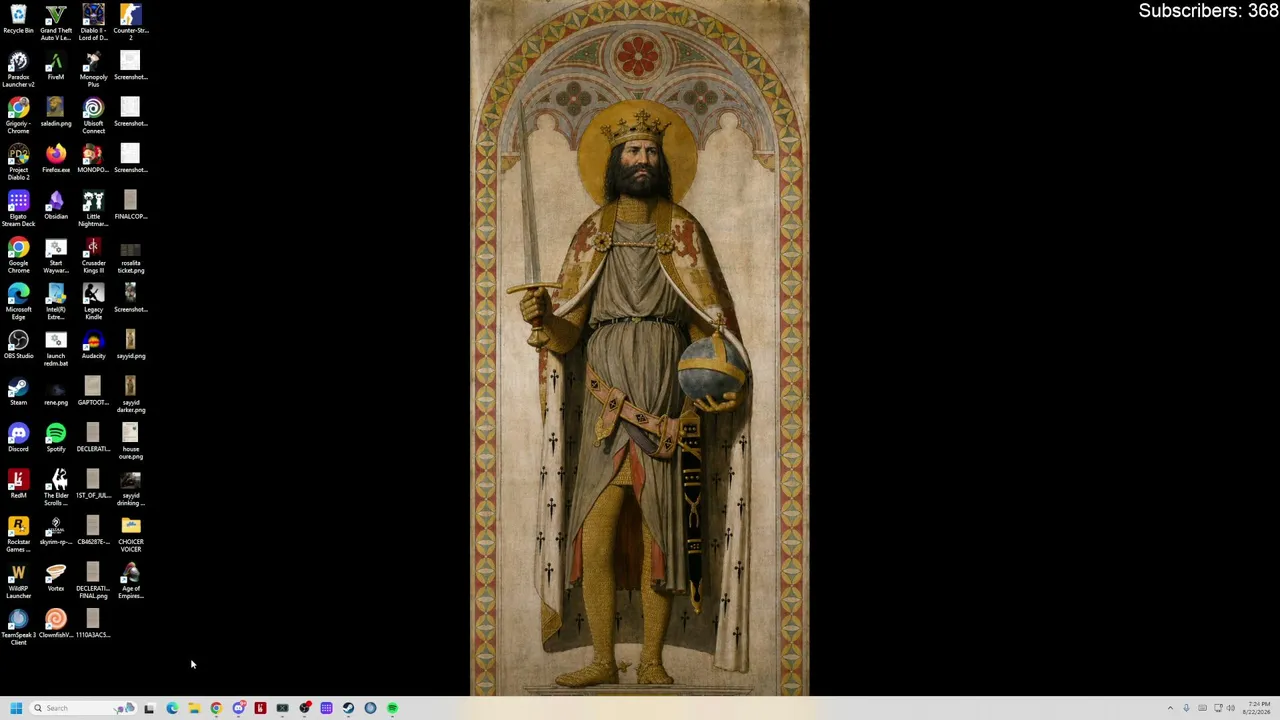The image size is (1280, 720).
Task: Open Steam from the taskbar
Action: click(x=348, y=708)
